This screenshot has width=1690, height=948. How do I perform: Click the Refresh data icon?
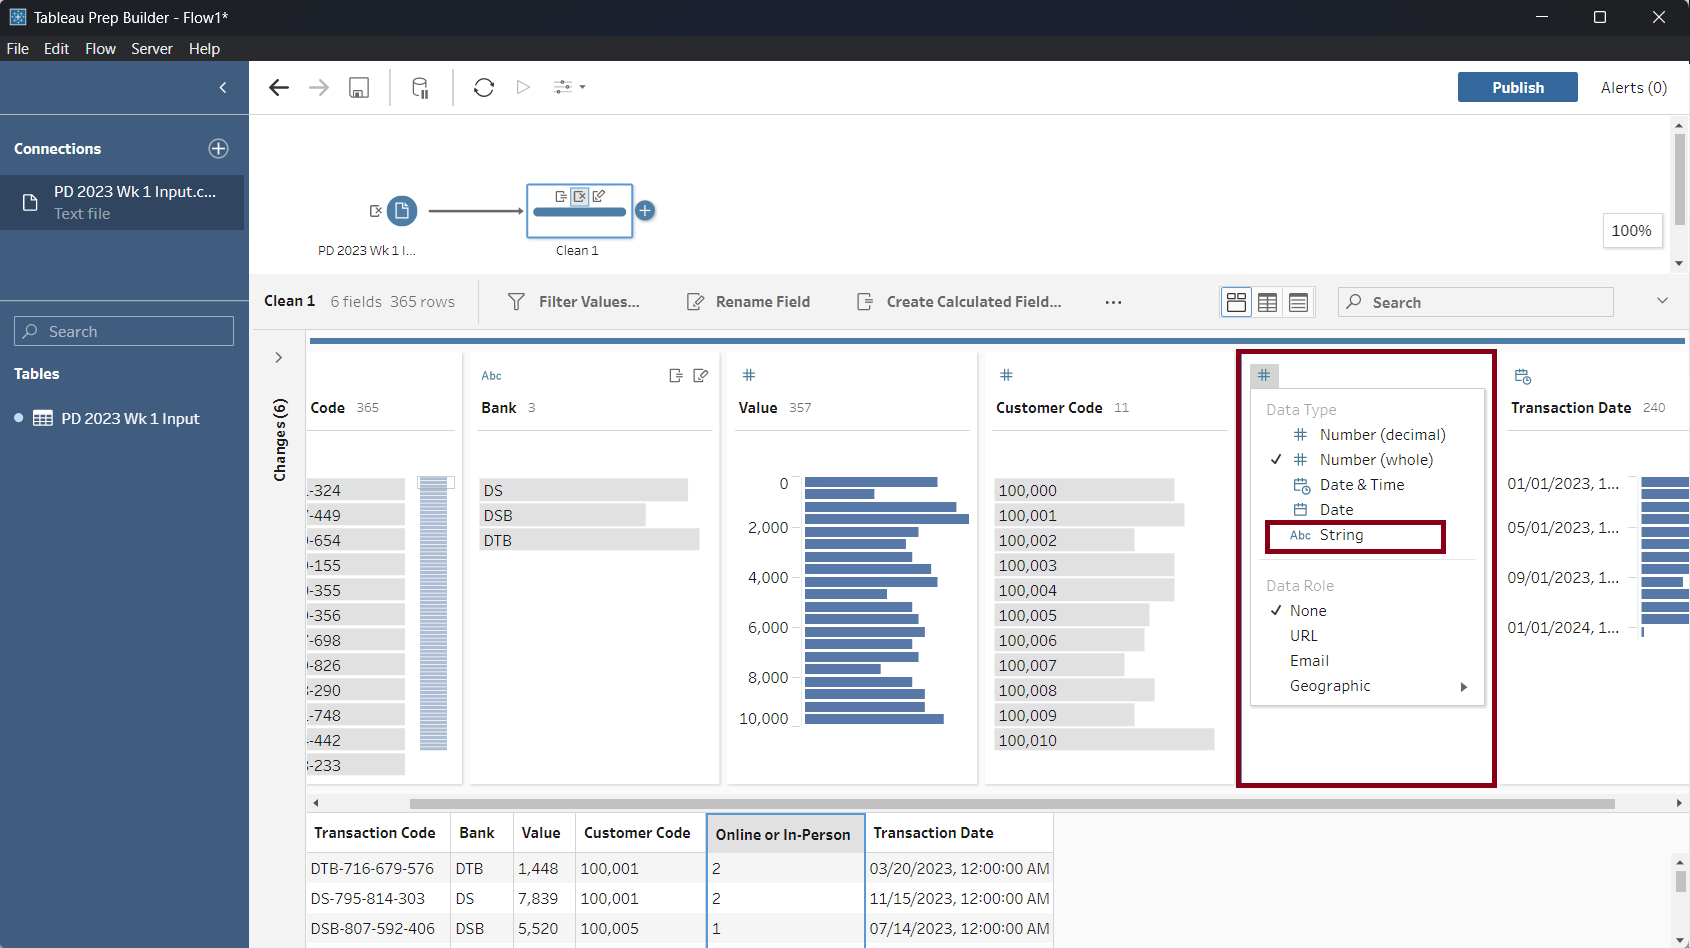pos(484,88)
